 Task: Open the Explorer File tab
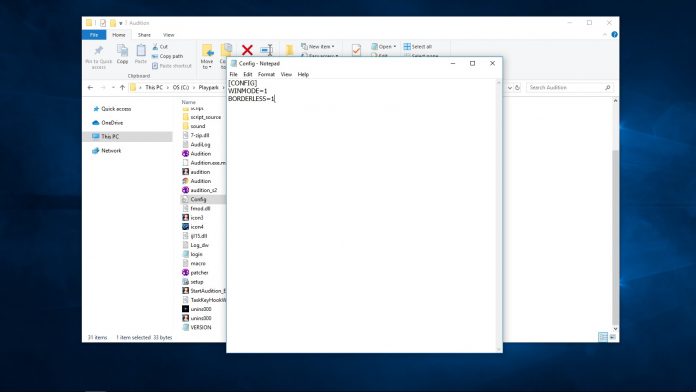pos(94,35)
